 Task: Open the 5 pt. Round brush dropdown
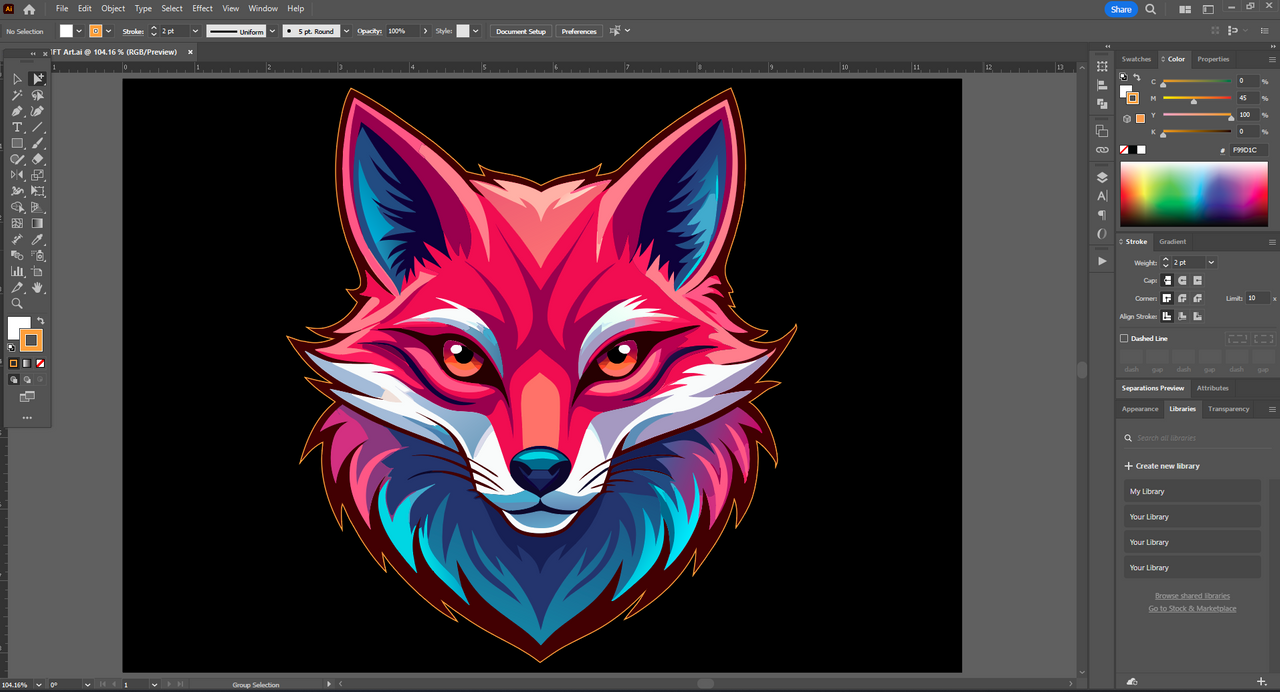tap(345, 31)
